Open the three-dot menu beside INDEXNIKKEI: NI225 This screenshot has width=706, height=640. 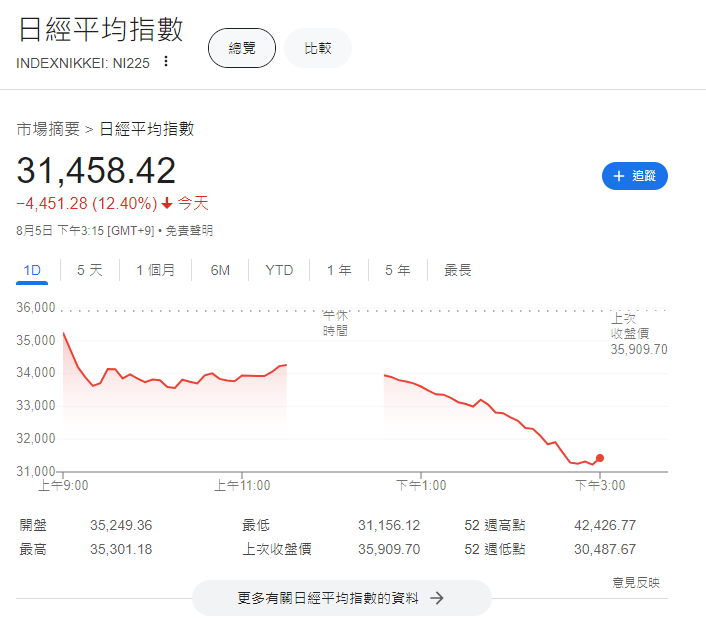(x=166, y=61)
